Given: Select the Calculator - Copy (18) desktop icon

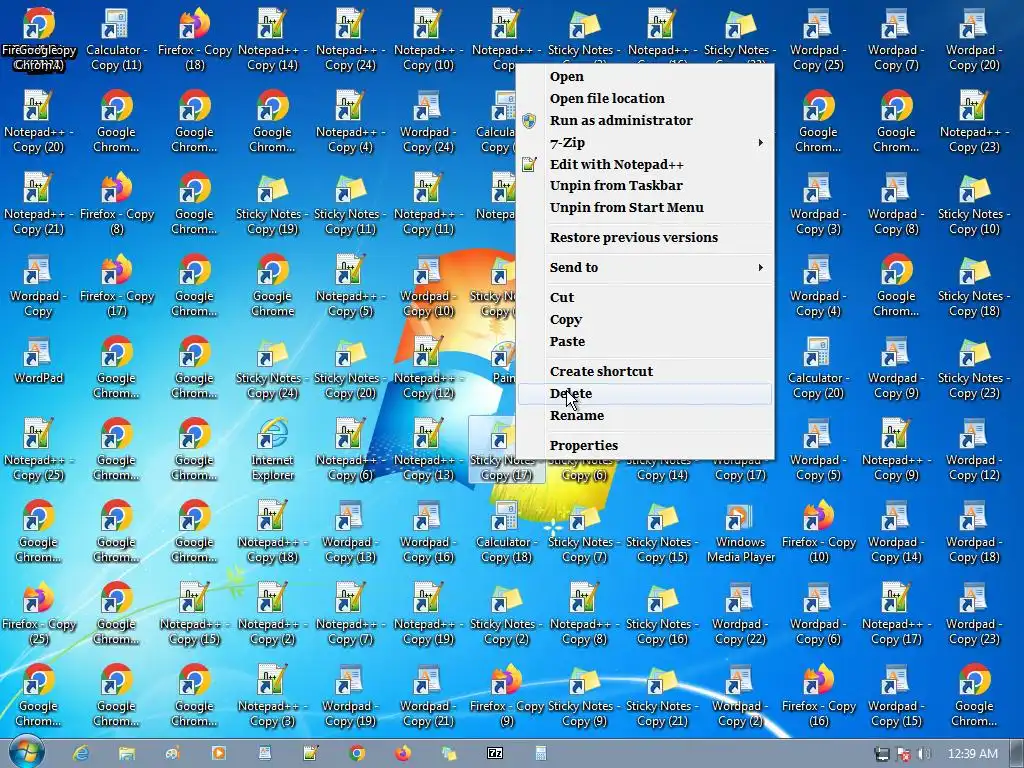Looking at the screenshot, I should point(506,532).
